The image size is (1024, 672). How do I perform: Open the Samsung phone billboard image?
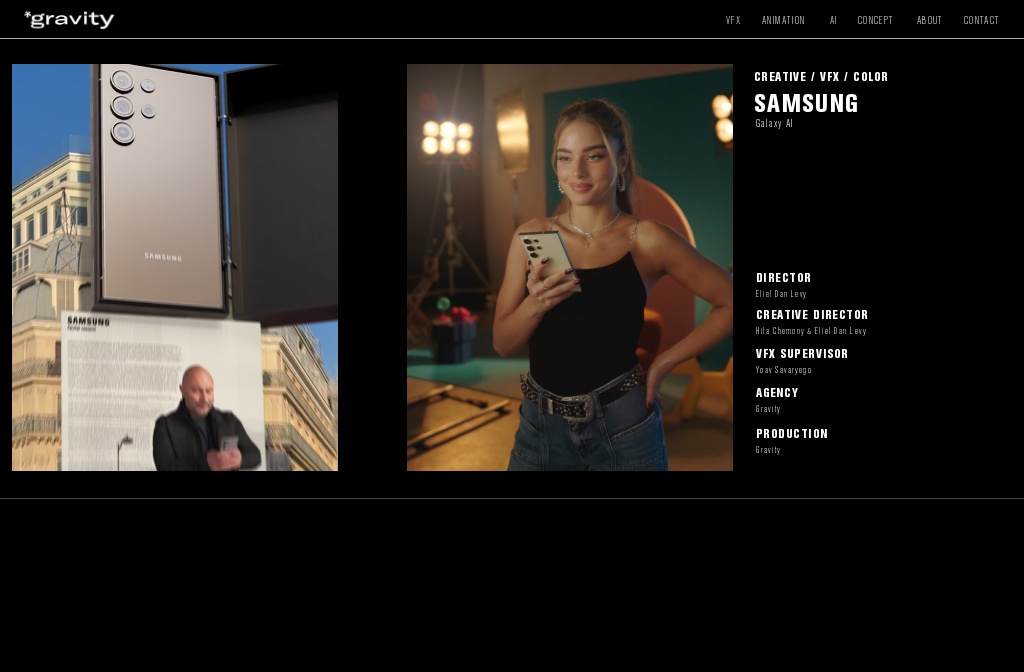point(175,267)
